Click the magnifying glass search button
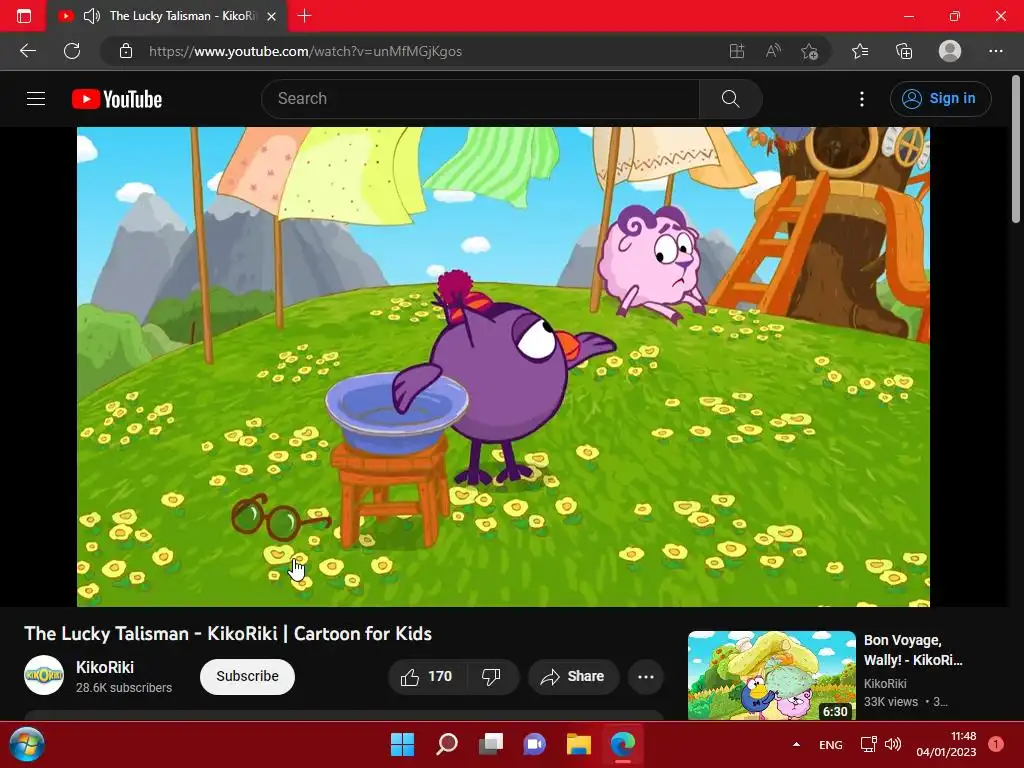Screen dimensions: 1024x768 click(730, 99)
